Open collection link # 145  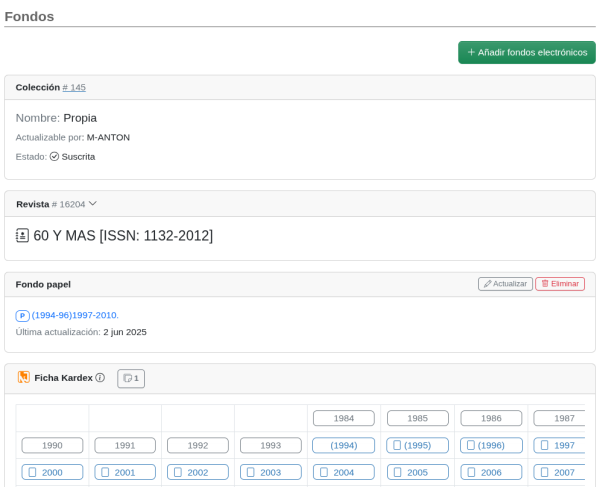tap(74, 88)
